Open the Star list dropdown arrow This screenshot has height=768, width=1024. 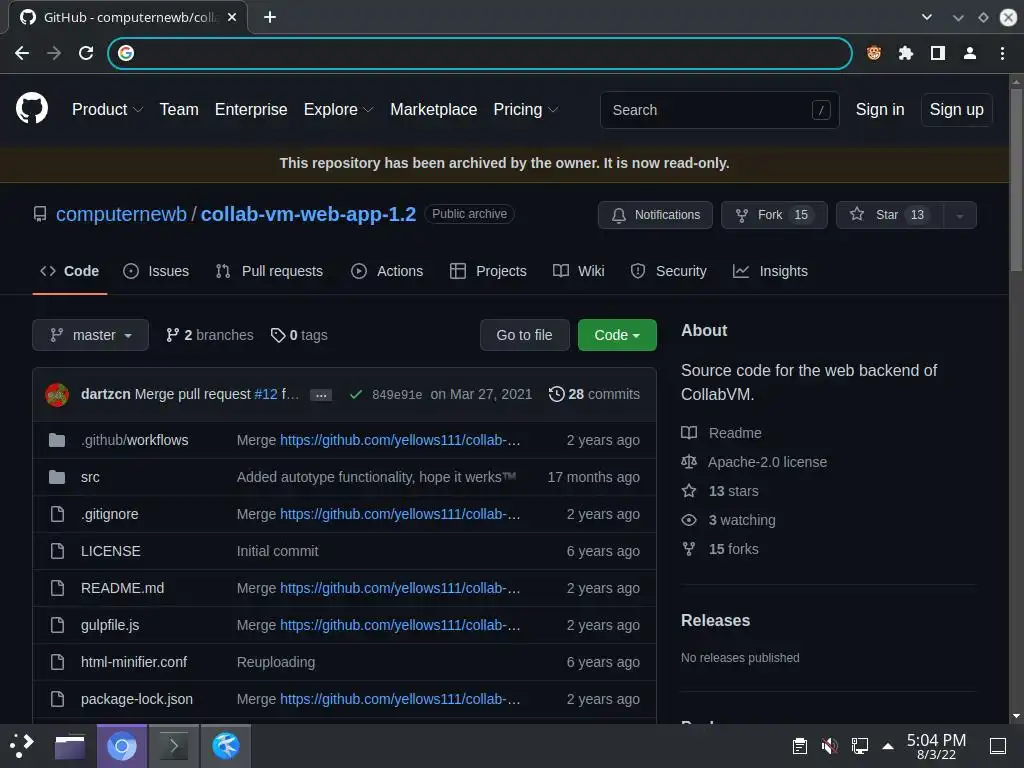[x=960, y=215]
